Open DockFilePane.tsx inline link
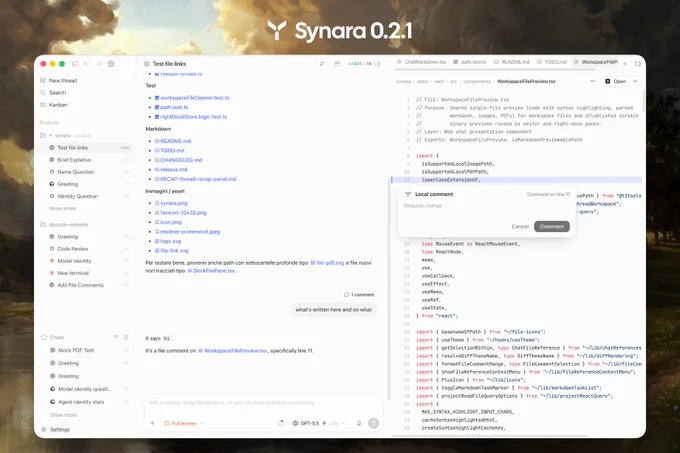Viewport: 680px width, 453px height. pos(212,271)
